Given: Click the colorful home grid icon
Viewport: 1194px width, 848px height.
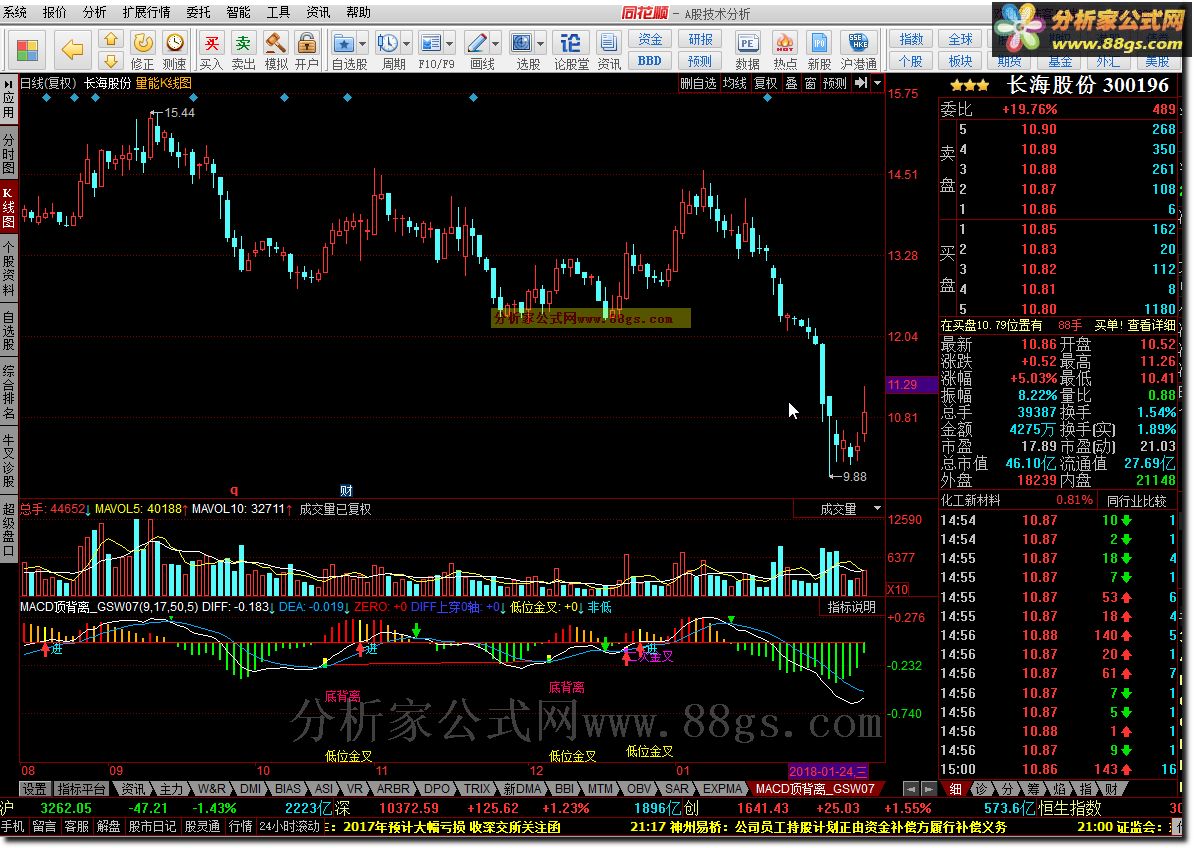Looking at the screenshot, I should pos(27,50).
